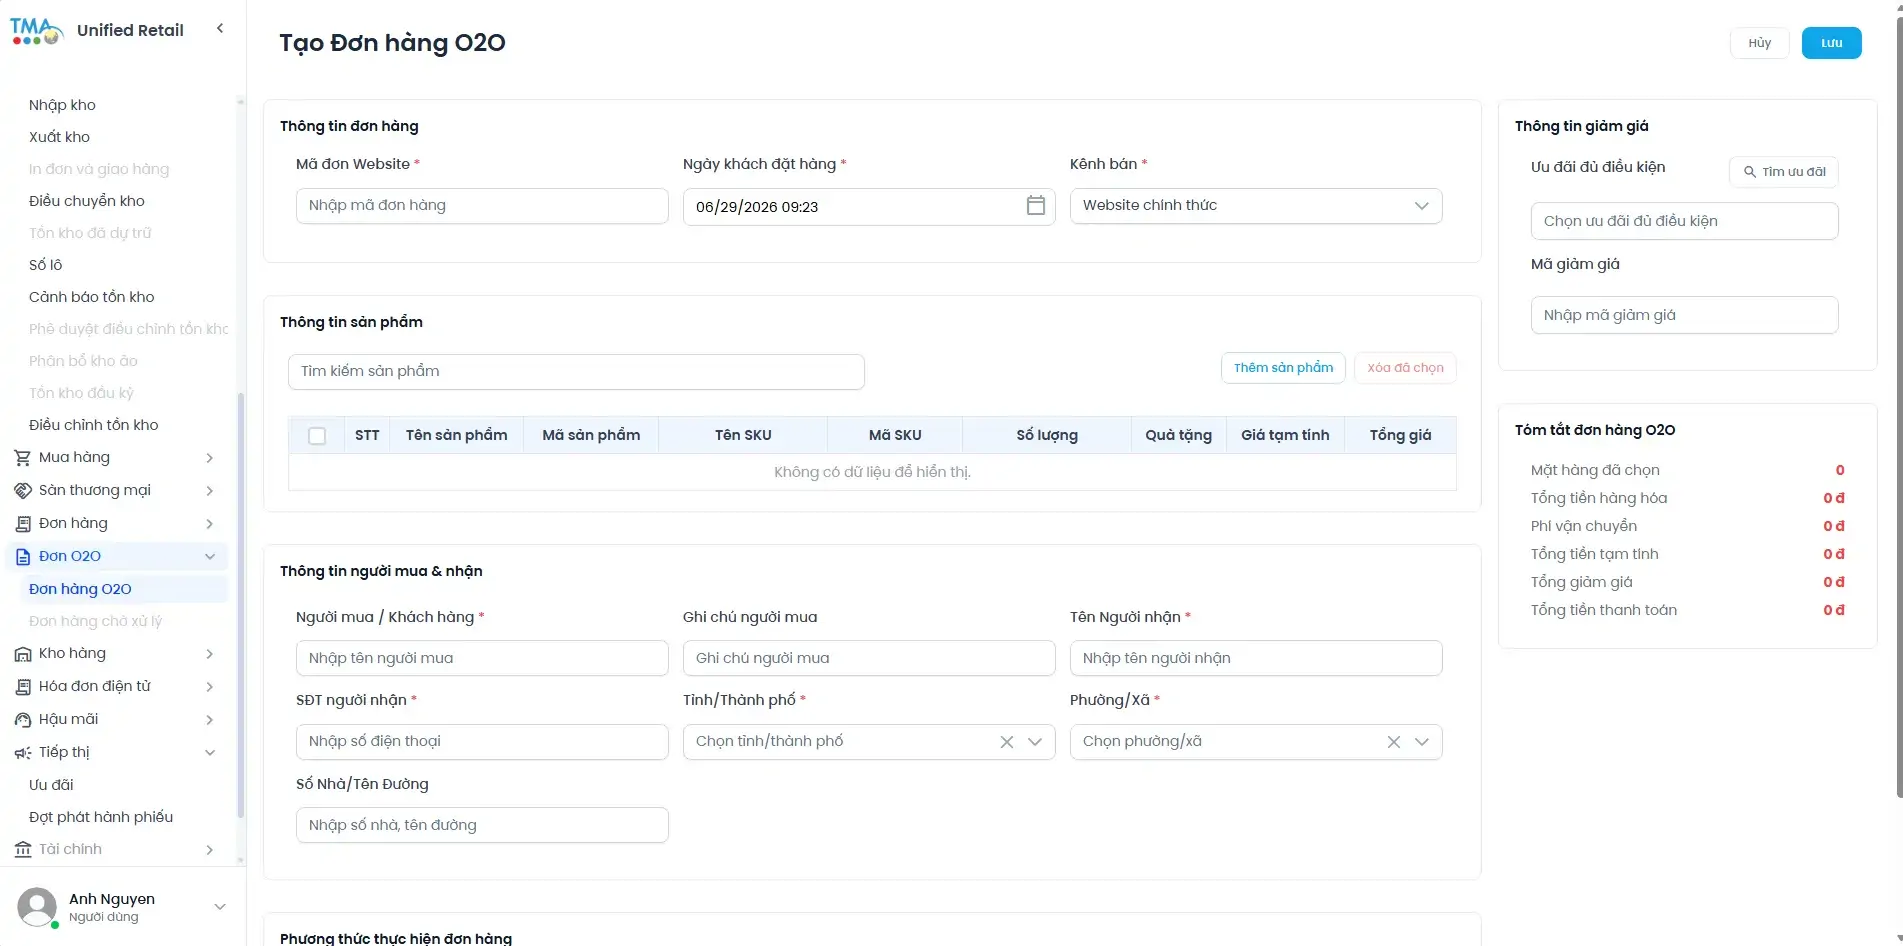Focus the Mã đơn Website input
This screenshot has height=946, width=1903.
482,206
